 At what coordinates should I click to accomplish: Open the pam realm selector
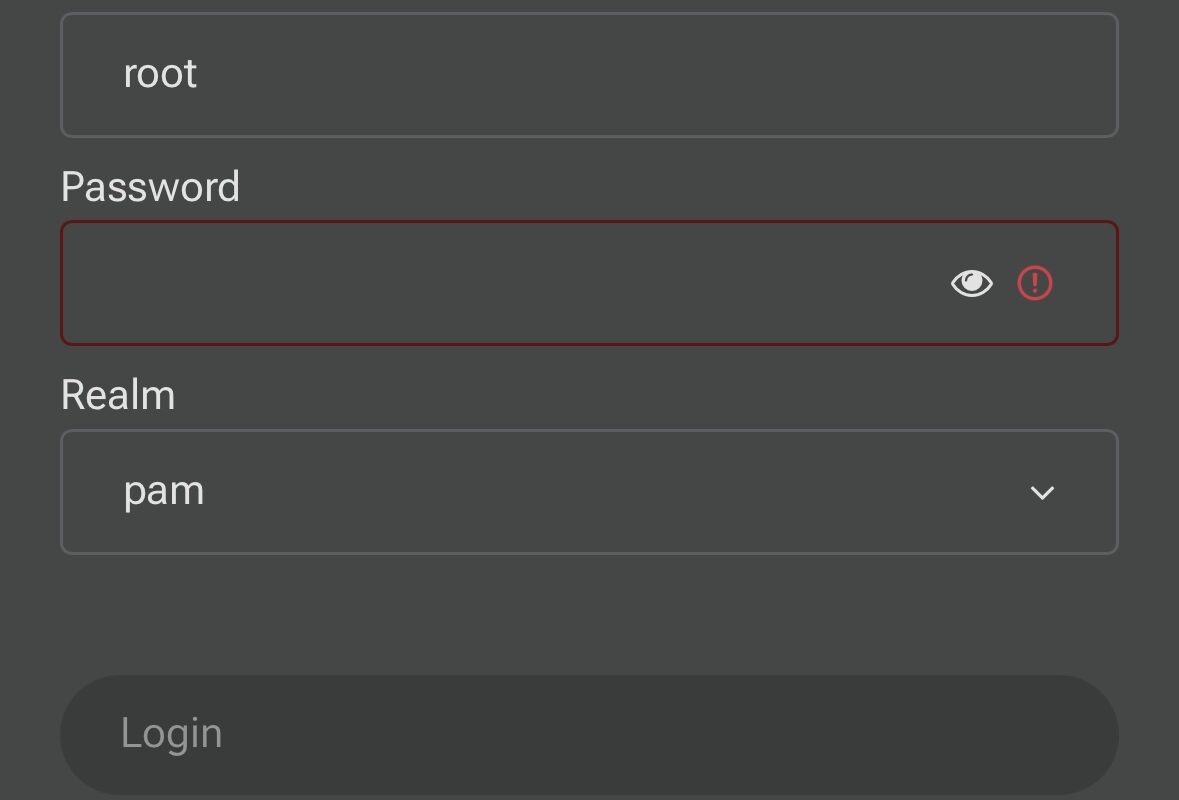[x=588, y=492]
